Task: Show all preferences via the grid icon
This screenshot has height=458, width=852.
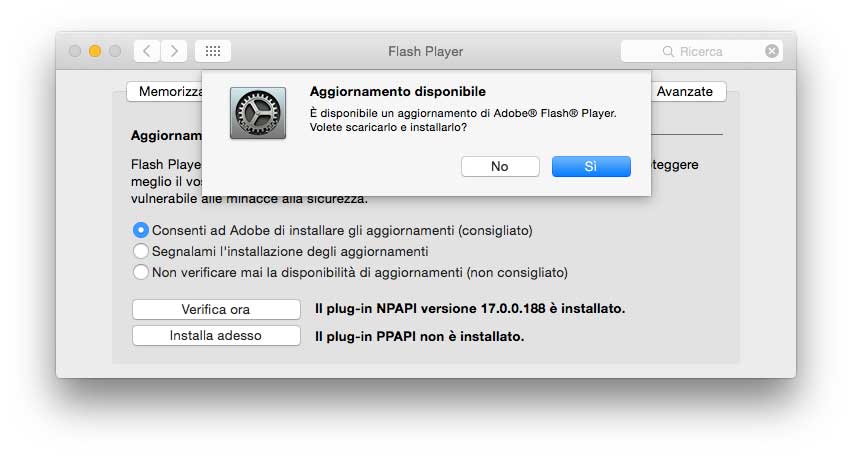Action: (213, 51)
